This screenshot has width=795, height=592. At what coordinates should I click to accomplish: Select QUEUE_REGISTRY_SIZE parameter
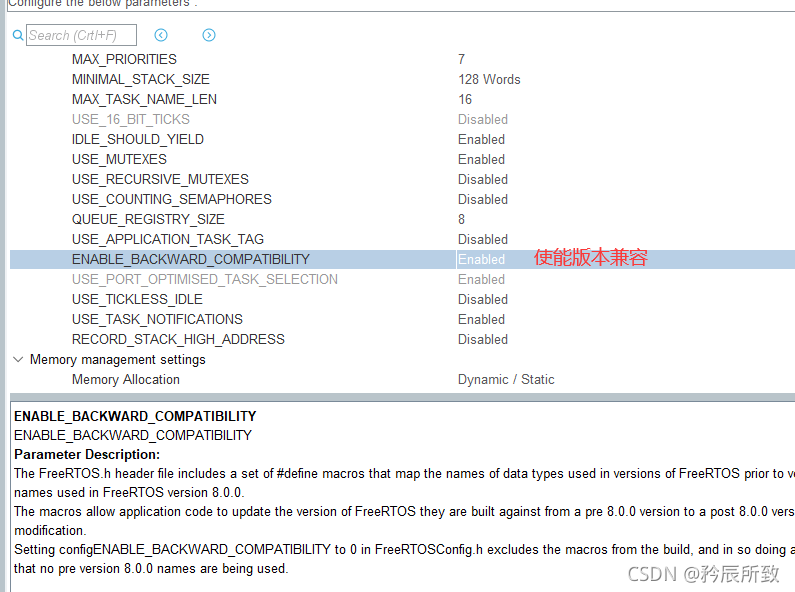[x=148, y=219]
